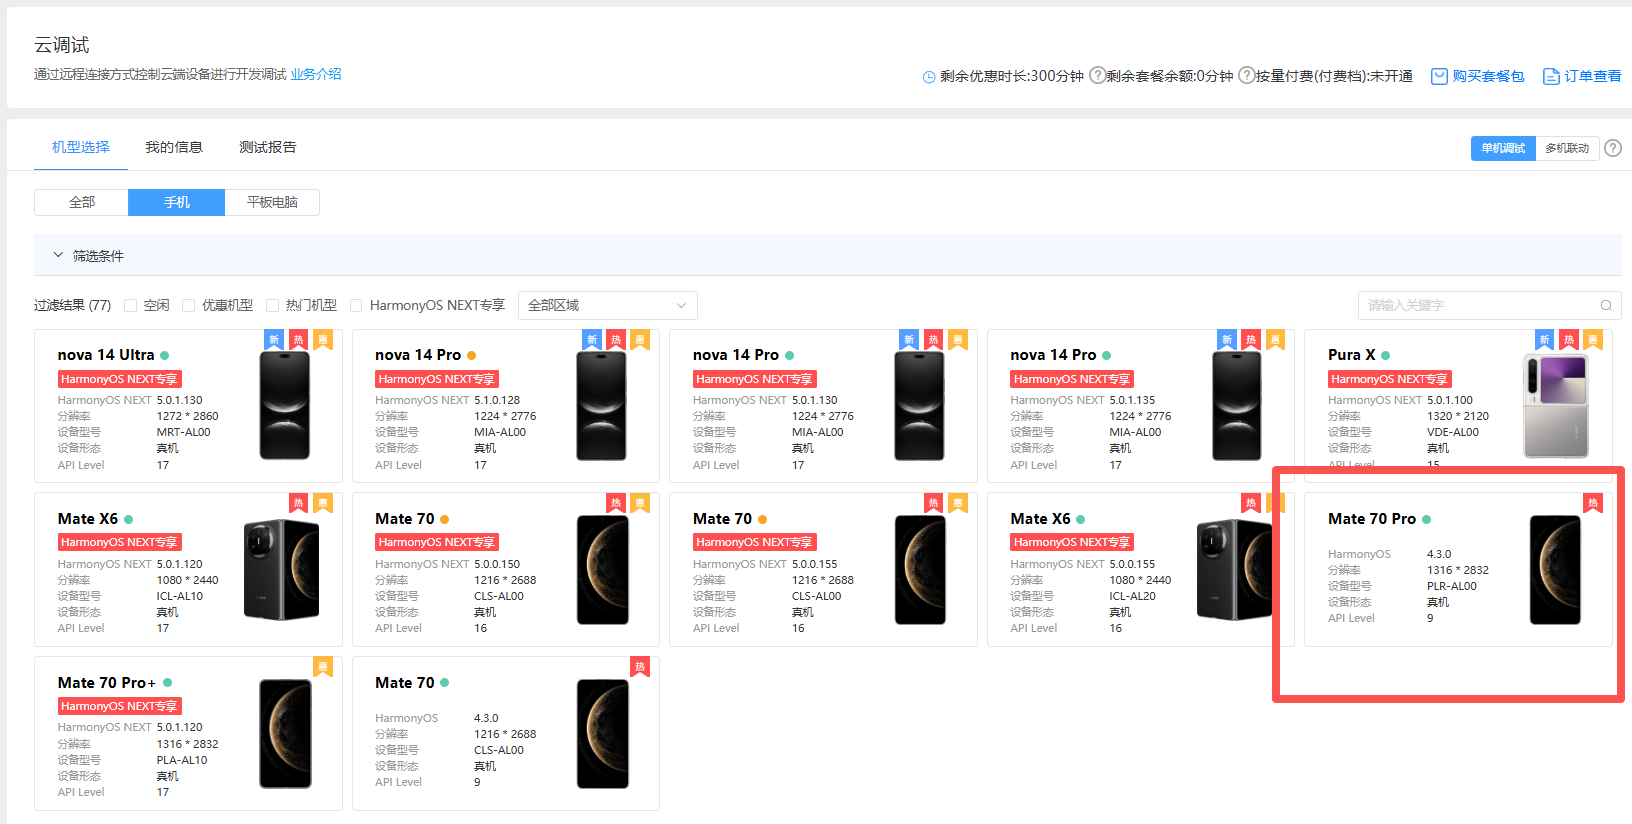Switch to the 我的信息 tab
Viewport: 1632px width, 824px height.
point(174,147)
